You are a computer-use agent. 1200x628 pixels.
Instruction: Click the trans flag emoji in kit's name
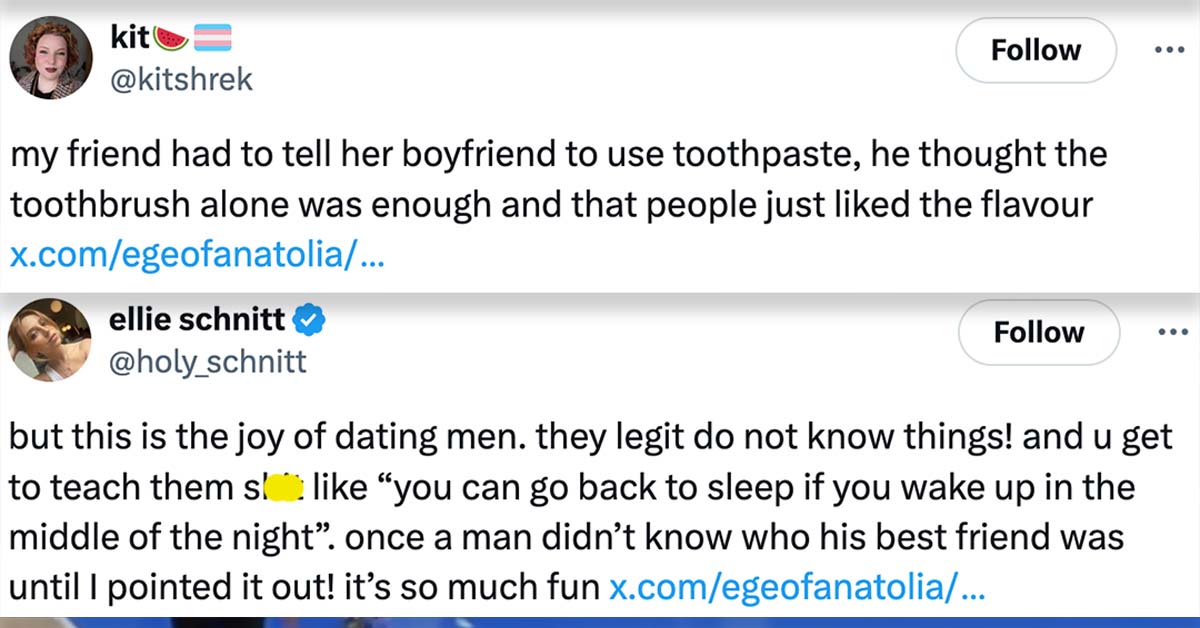click(x=213, y=36)
